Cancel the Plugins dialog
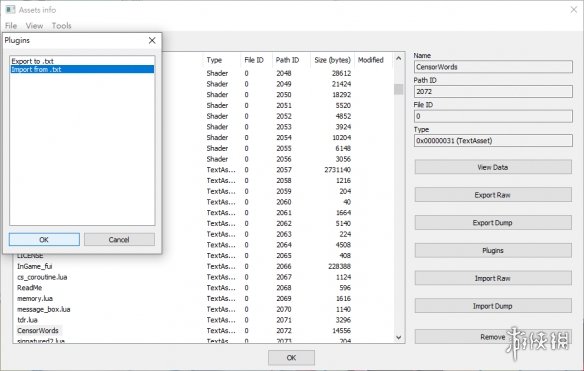Viewport: 584px width, 371px height. point(119,240)
